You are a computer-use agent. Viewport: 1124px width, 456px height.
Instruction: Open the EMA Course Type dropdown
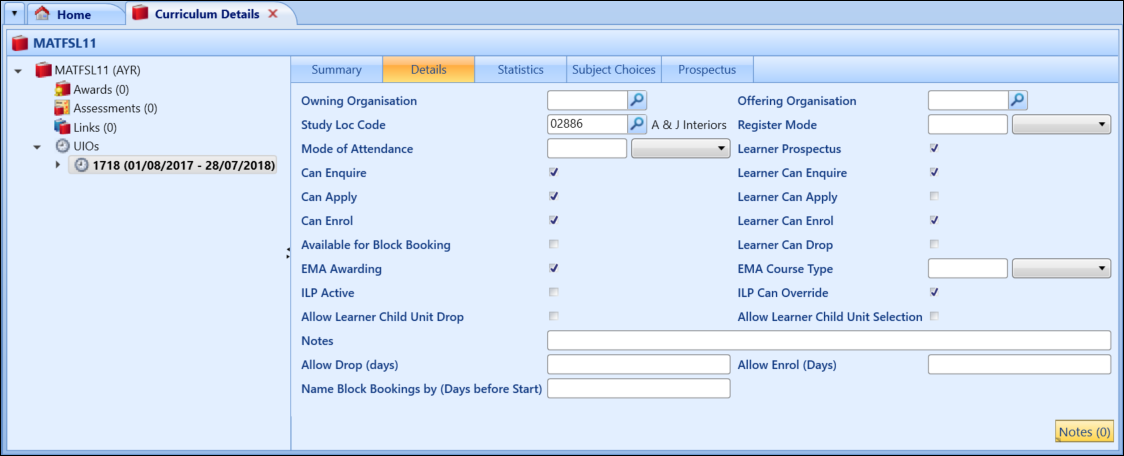coord(1062,269)
